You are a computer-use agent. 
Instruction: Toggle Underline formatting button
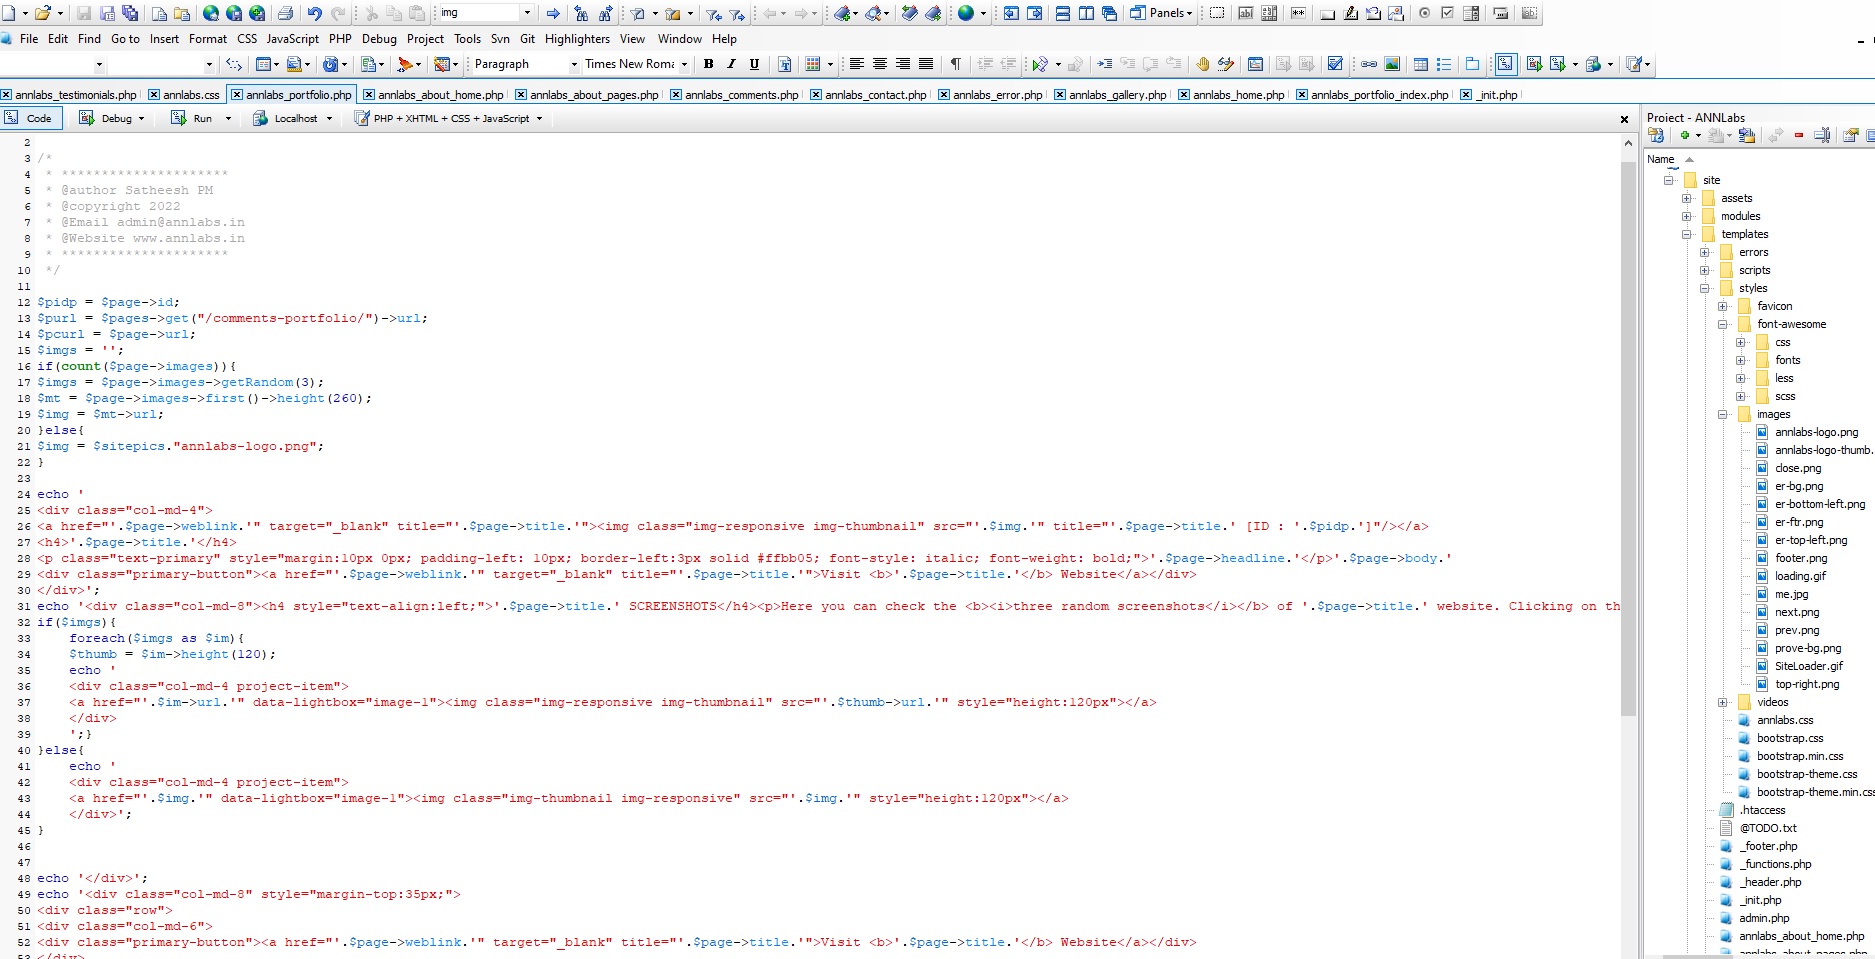[x=754, y=64]
